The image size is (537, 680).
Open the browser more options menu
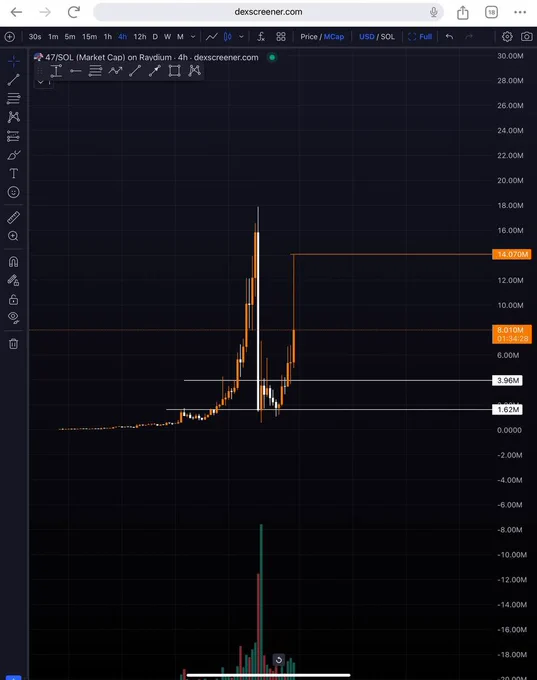pyautogui.click(x=520, y=12)
